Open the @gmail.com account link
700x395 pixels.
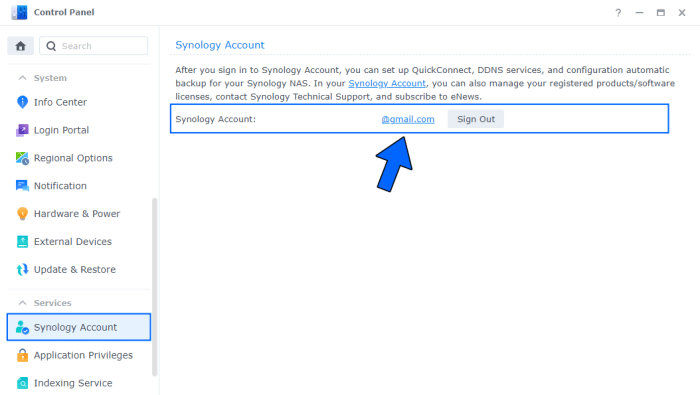408,119
